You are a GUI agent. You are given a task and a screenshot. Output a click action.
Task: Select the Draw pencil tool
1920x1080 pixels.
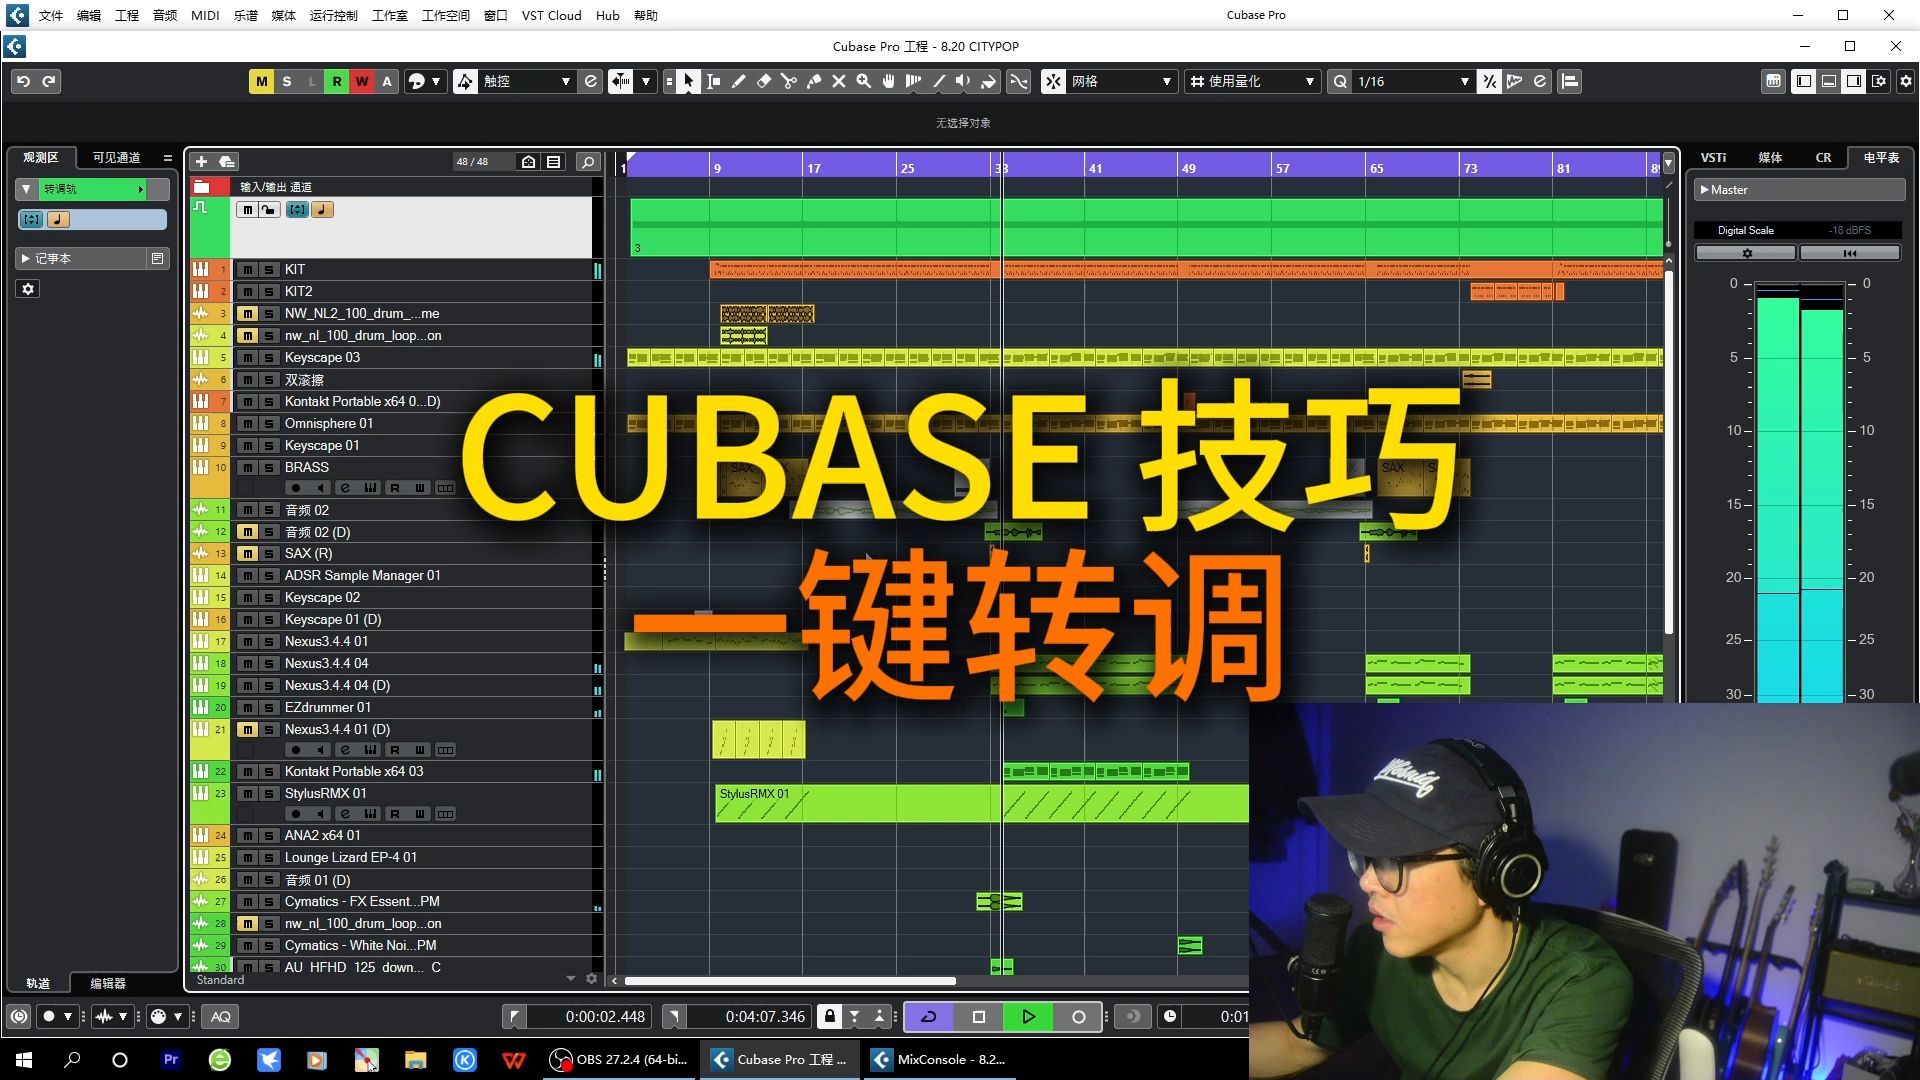pyautogui.click(x=739, y=82)
